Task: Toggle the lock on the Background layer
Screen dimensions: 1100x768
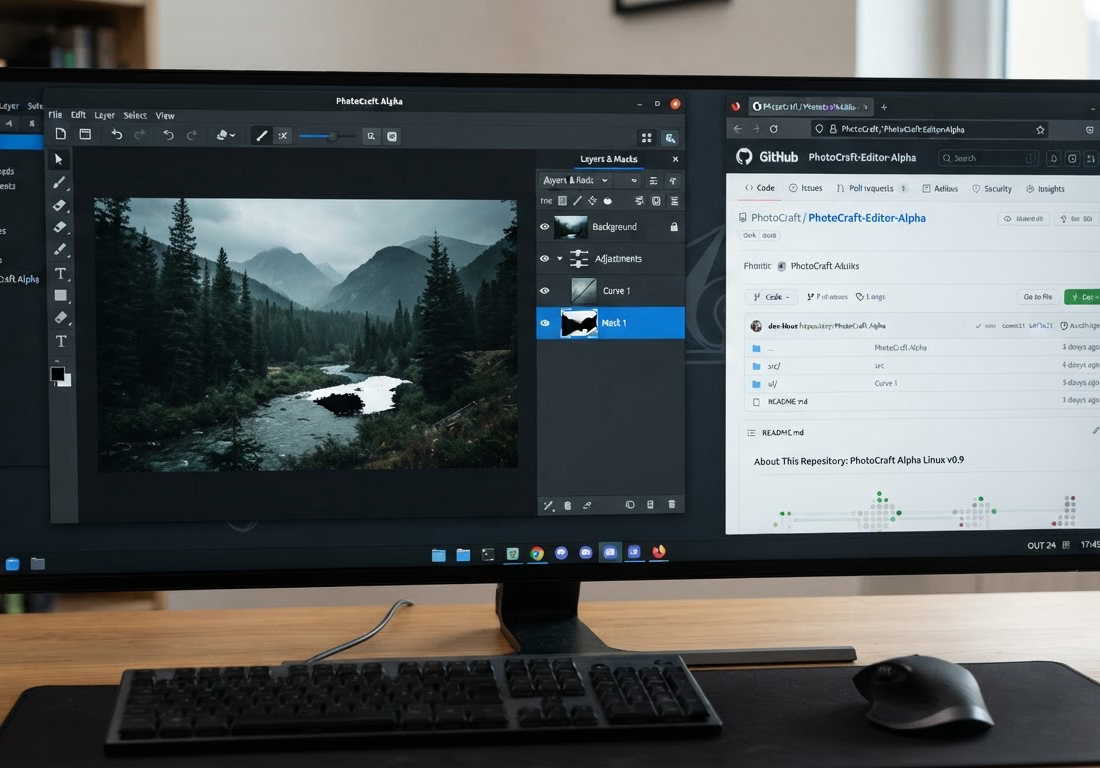Action: [x=674, y=227]
